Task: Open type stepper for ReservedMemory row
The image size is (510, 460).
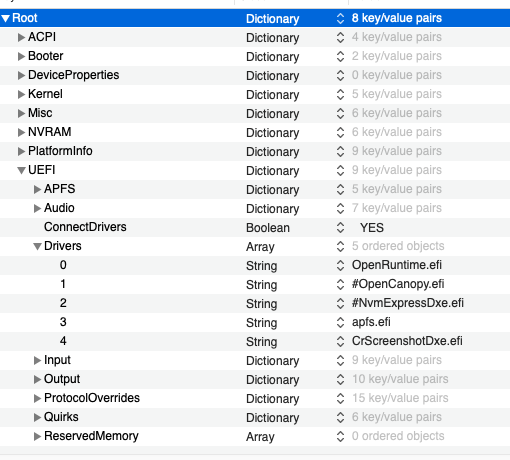Action: (340, 436)
